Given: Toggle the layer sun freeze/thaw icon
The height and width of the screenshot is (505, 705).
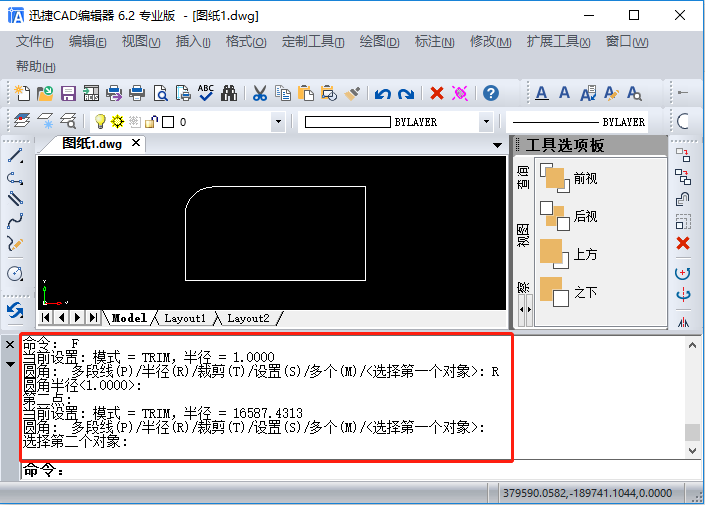Looking at the screenshot, I should pos(117,121).
